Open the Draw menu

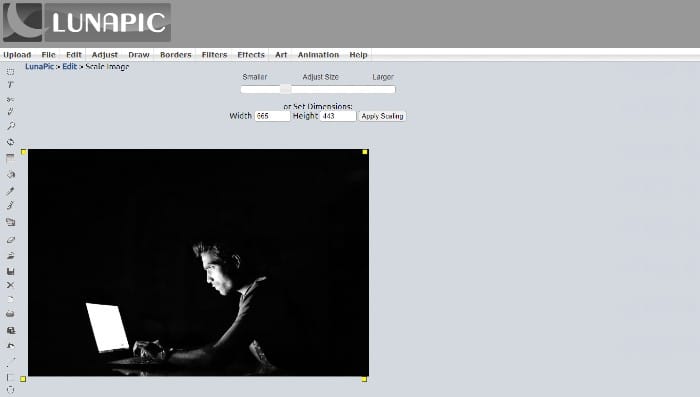point(138,54)
